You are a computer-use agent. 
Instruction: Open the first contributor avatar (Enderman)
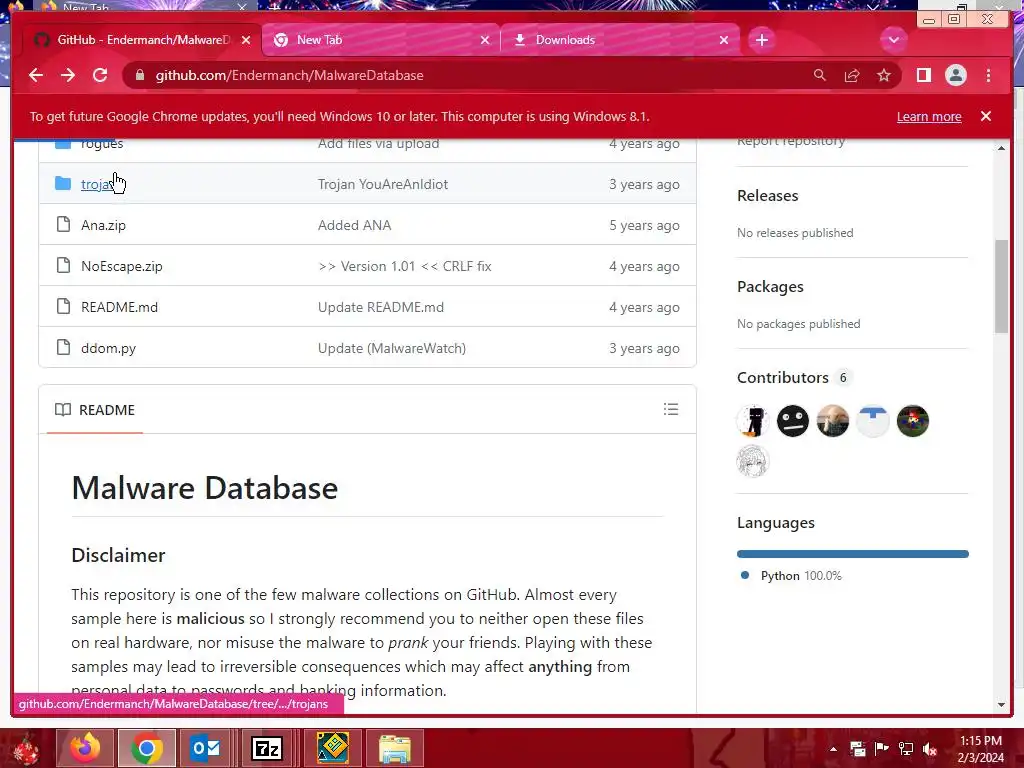point(753,421)
